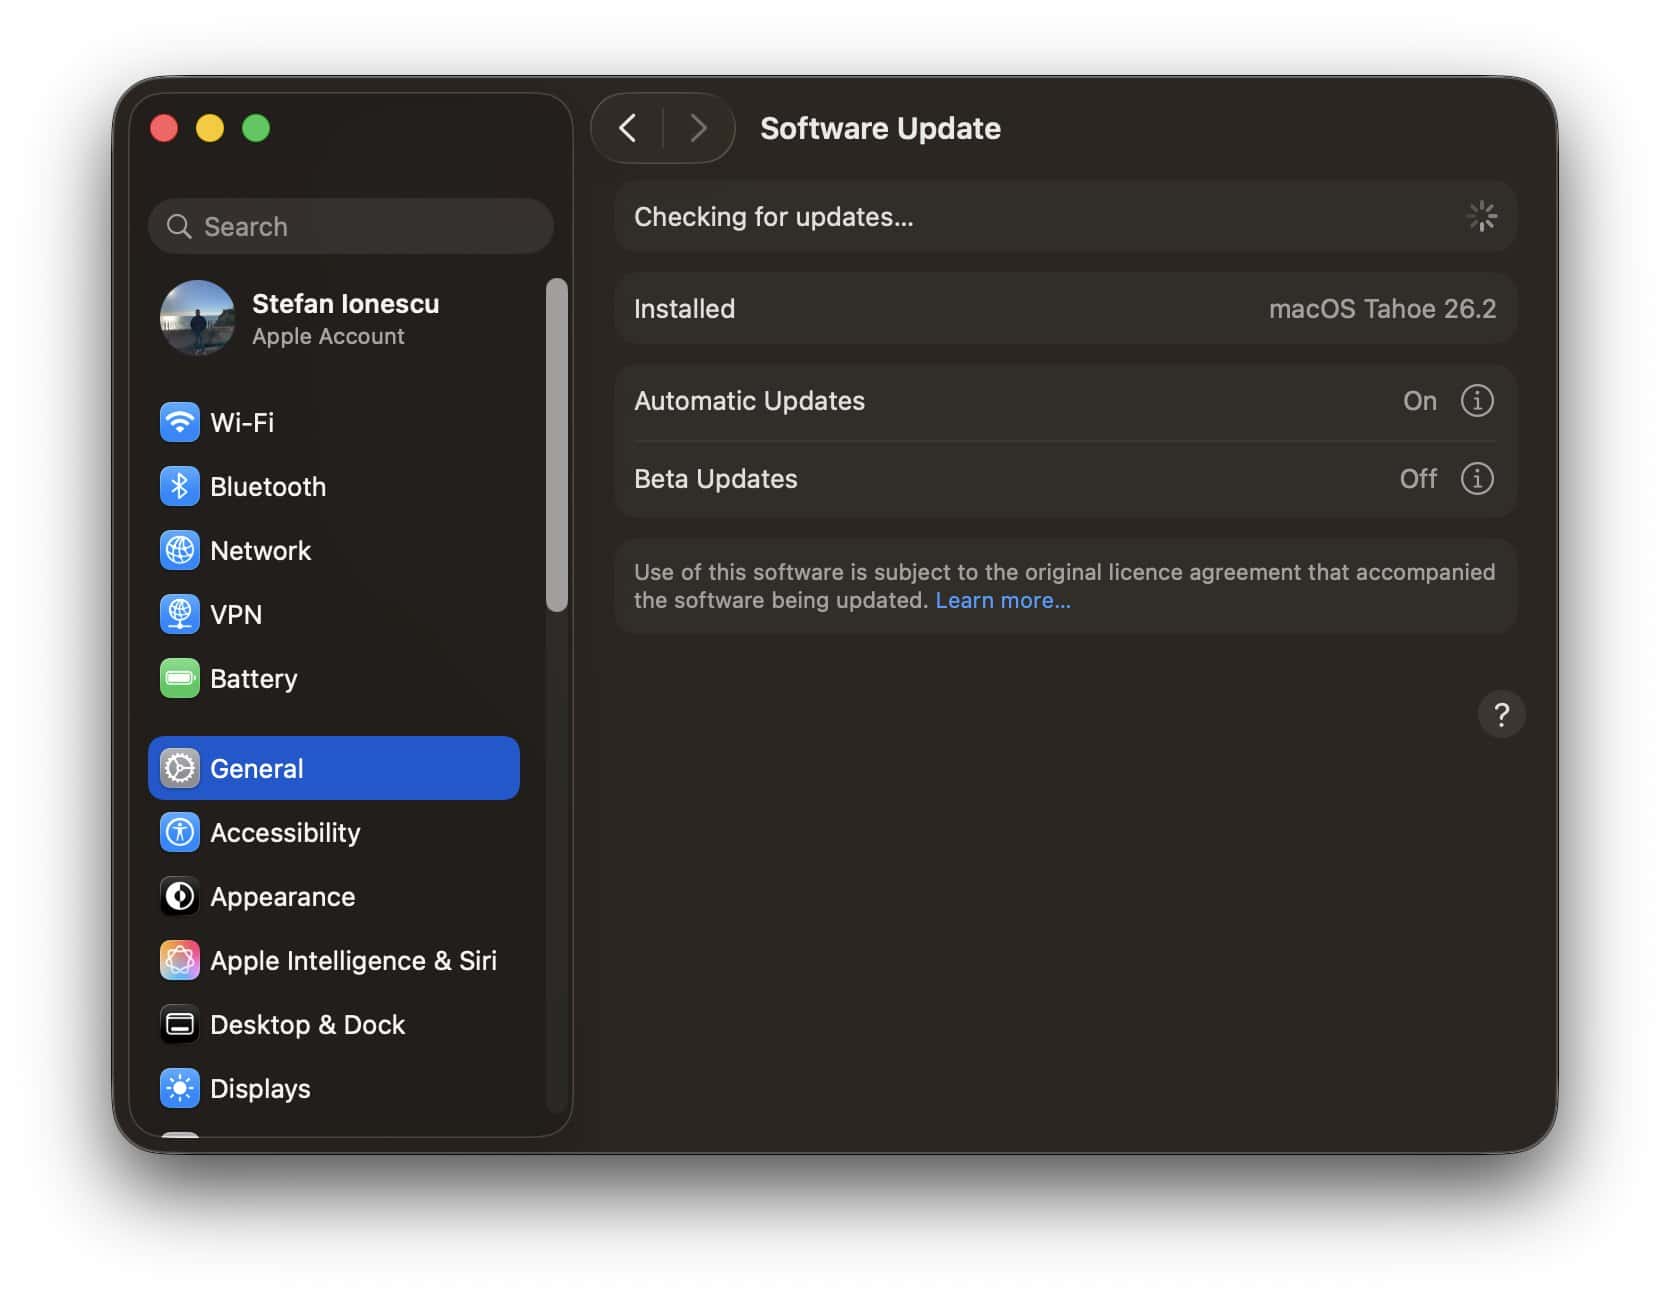Click the Automatic Updates On value
This screenshot has height=1302, width=1670.
[1419, 400]
